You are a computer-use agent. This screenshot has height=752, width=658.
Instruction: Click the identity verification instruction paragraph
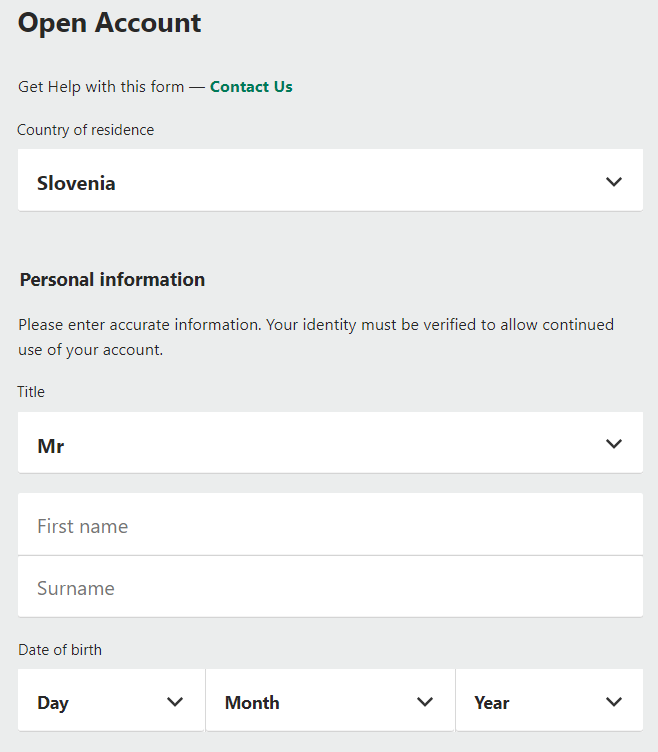[x=316, y=337]
